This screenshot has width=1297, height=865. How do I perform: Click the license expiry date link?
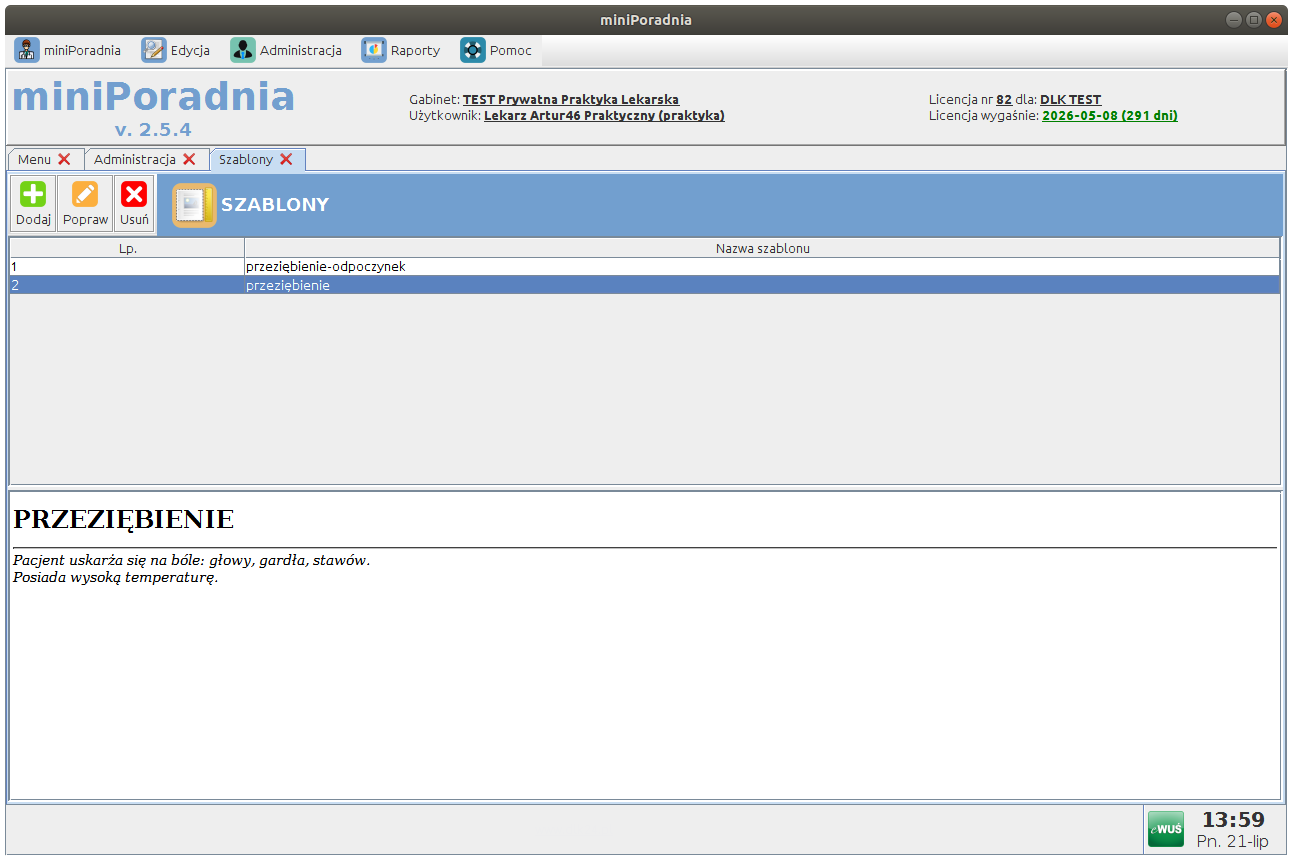coord(1109,116)
